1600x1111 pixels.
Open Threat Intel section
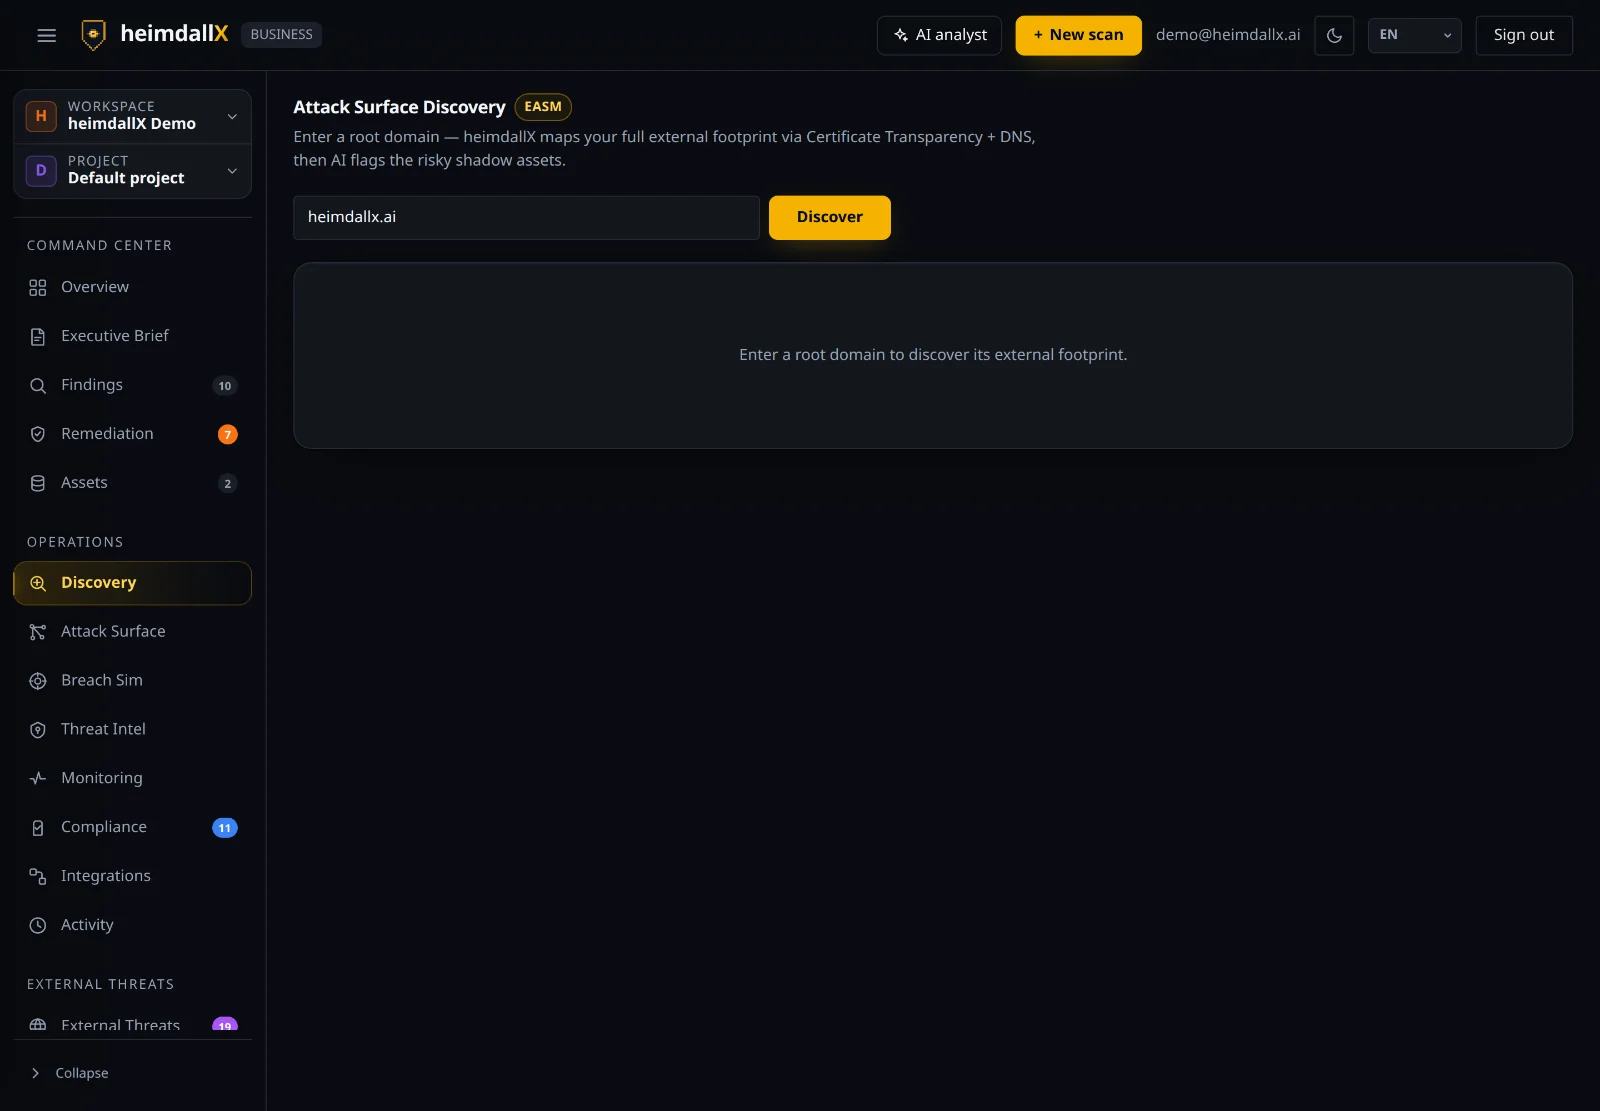tap(132, 729)
